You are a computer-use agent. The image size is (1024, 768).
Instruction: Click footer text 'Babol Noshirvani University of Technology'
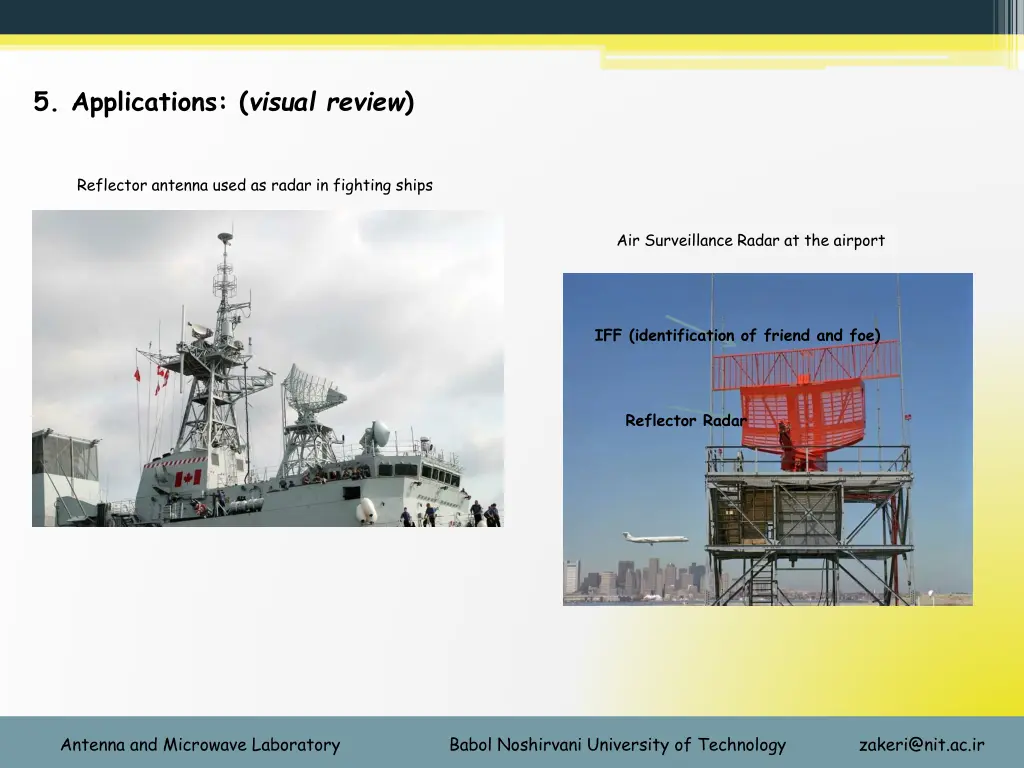point(618,745)
